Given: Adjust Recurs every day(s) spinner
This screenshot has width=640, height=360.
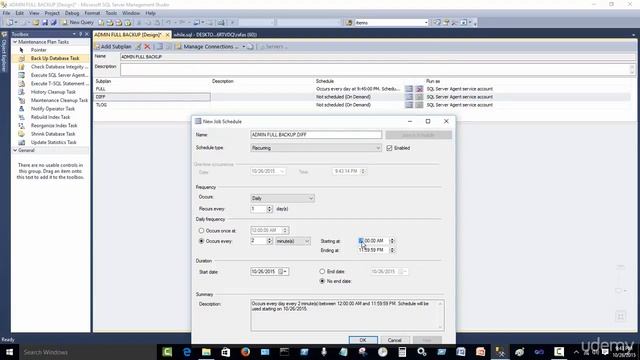Looking at the screenshot, I should tap(269, 209).
